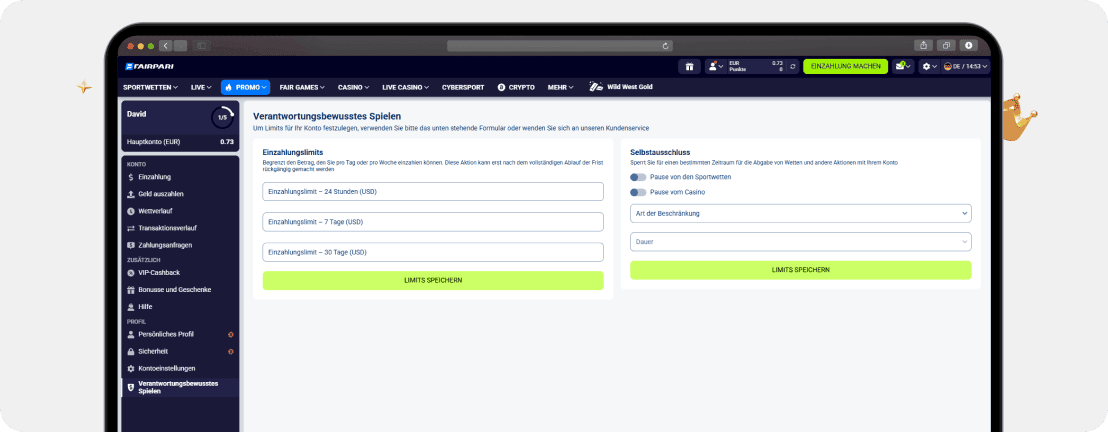The width and height of the screenshot is (1108, 432).
Task: Click the Crypto coin icon
Action: pos(501,87)
